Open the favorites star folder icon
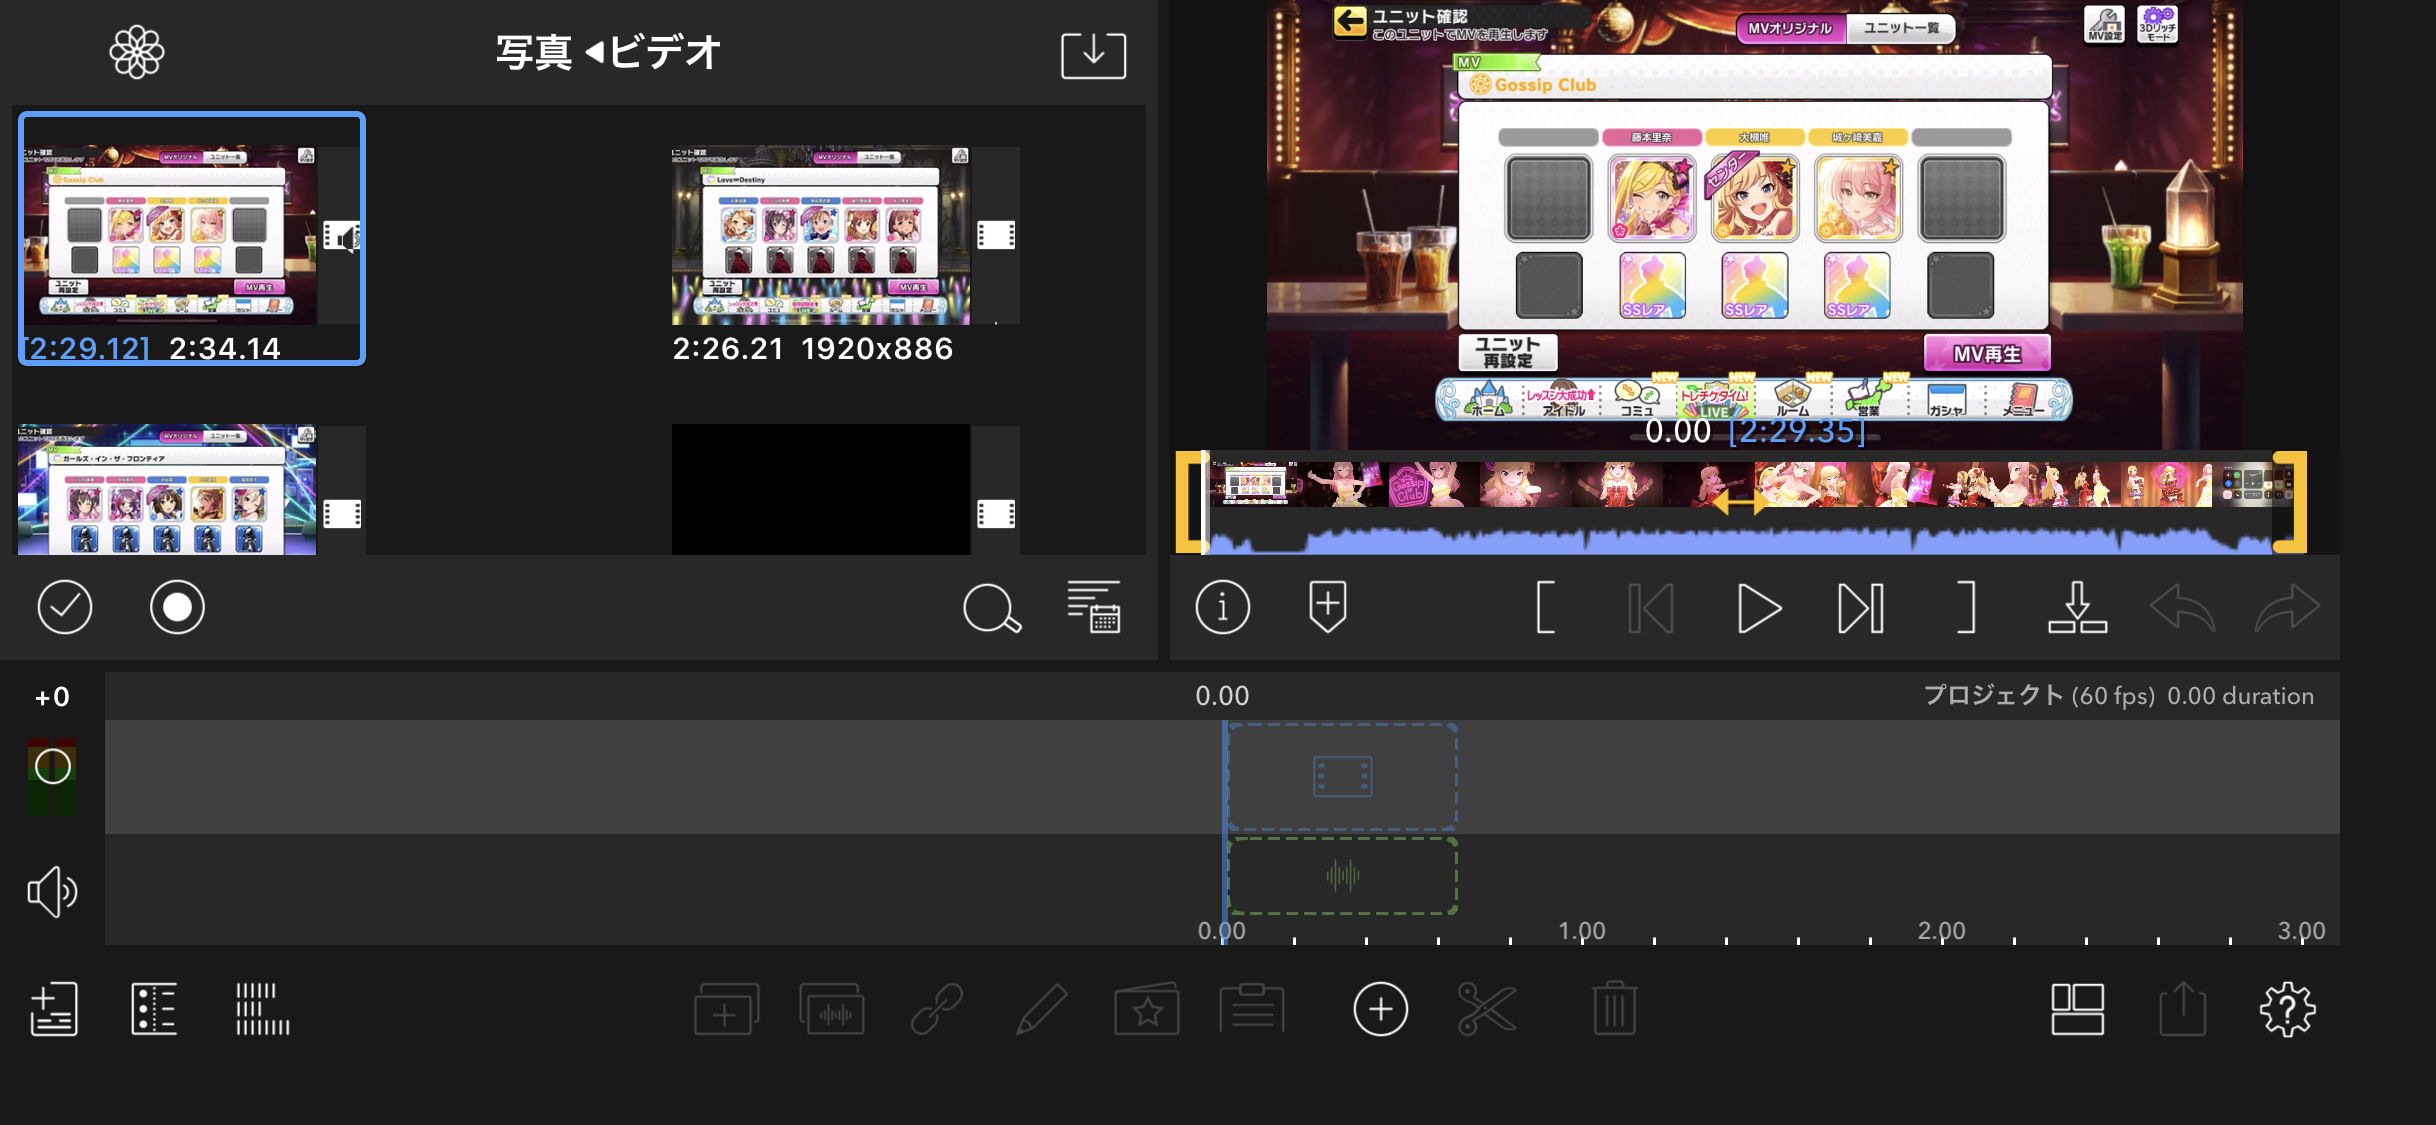 click(1147, 1009)
